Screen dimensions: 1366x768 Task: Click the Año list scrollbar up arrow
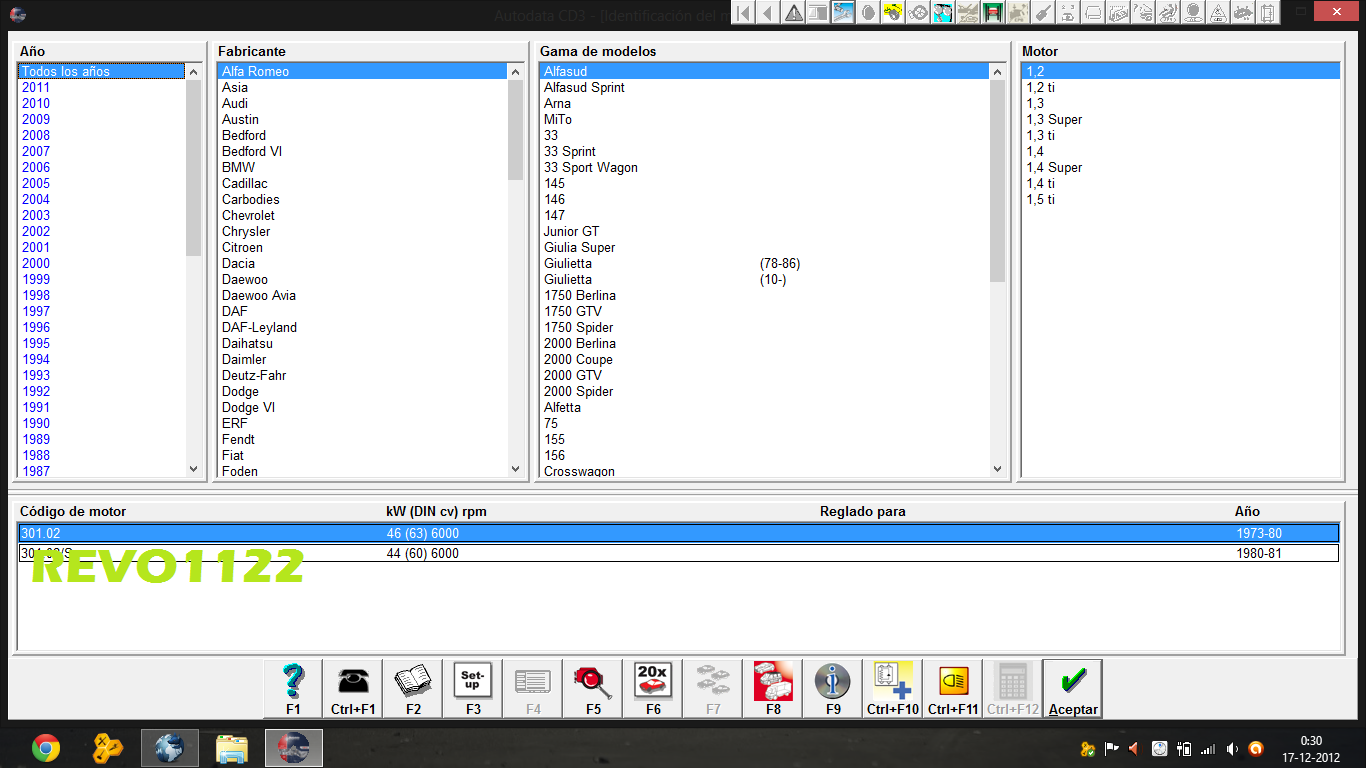194,71
